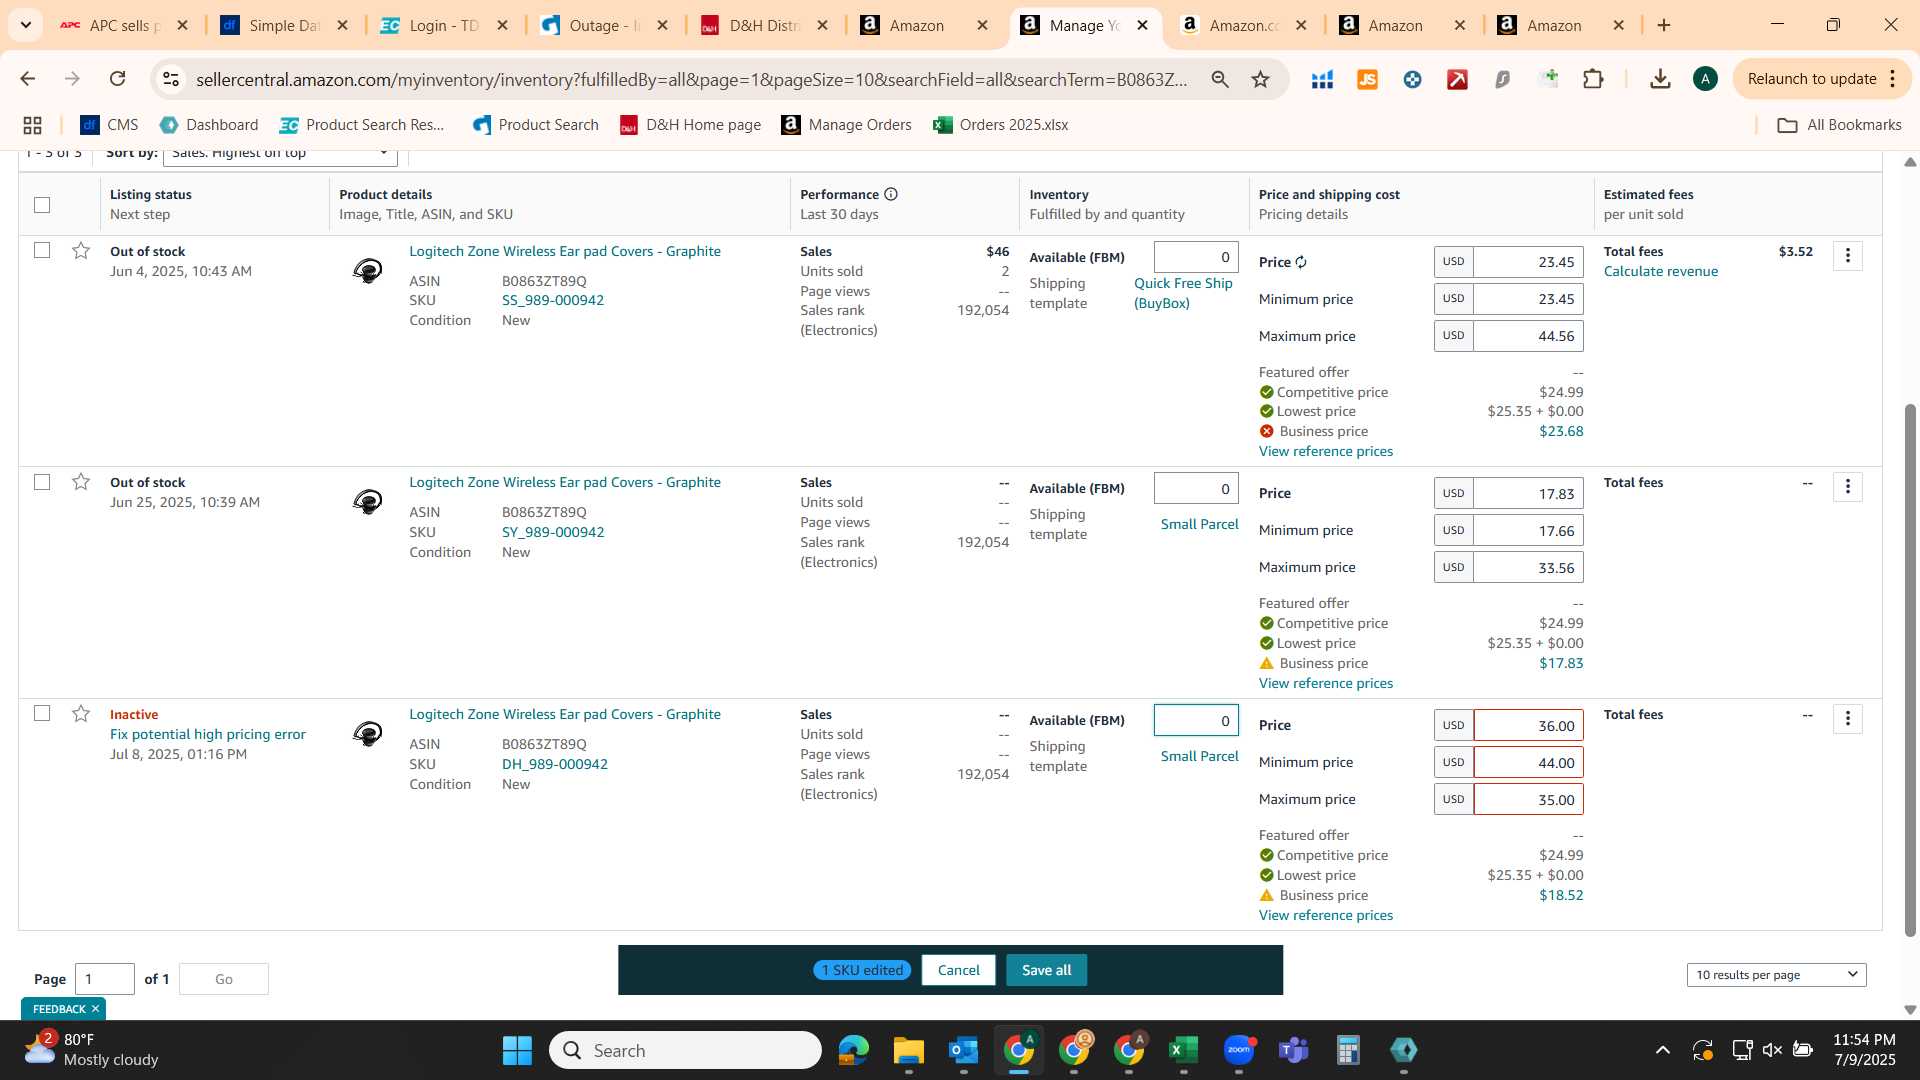1920x1080 pixels.
Task: Open the Relaunch to update menu dots
Action: [1893, 79]
